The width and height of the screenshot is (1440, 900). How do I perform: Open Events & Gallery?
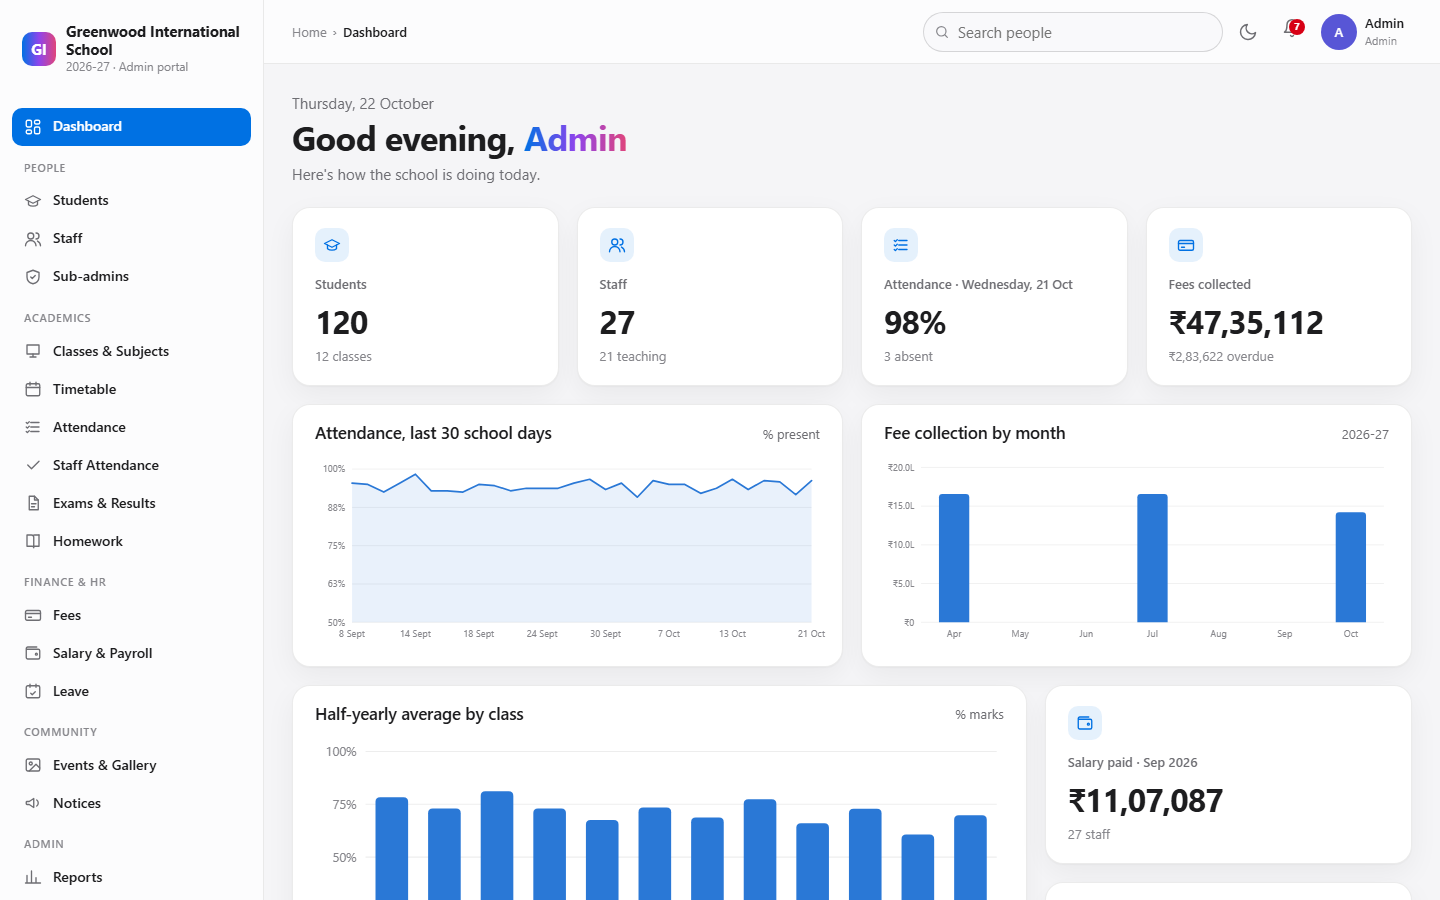point(131,766)
